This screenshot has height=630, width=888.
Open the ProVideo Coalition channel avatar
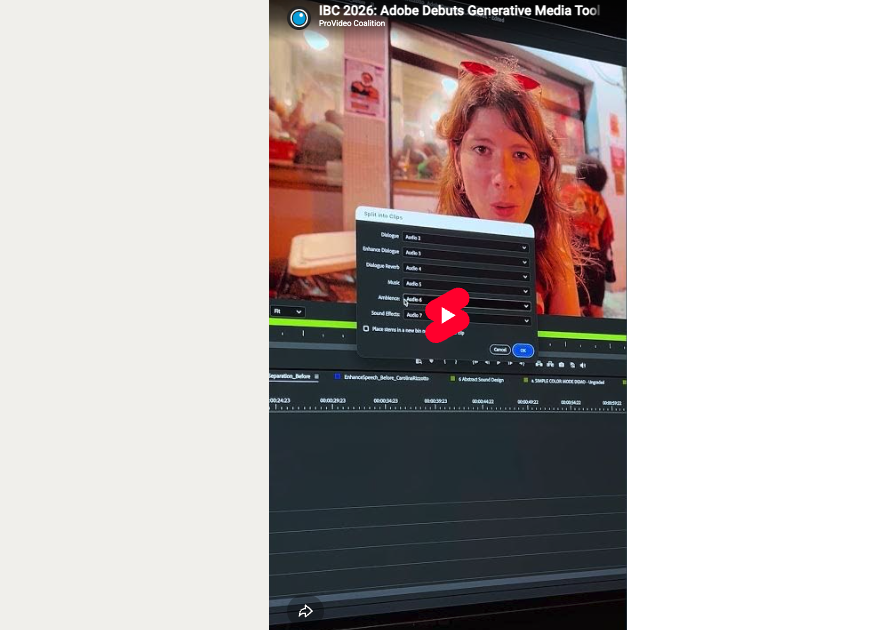click(x=299, y=18)
